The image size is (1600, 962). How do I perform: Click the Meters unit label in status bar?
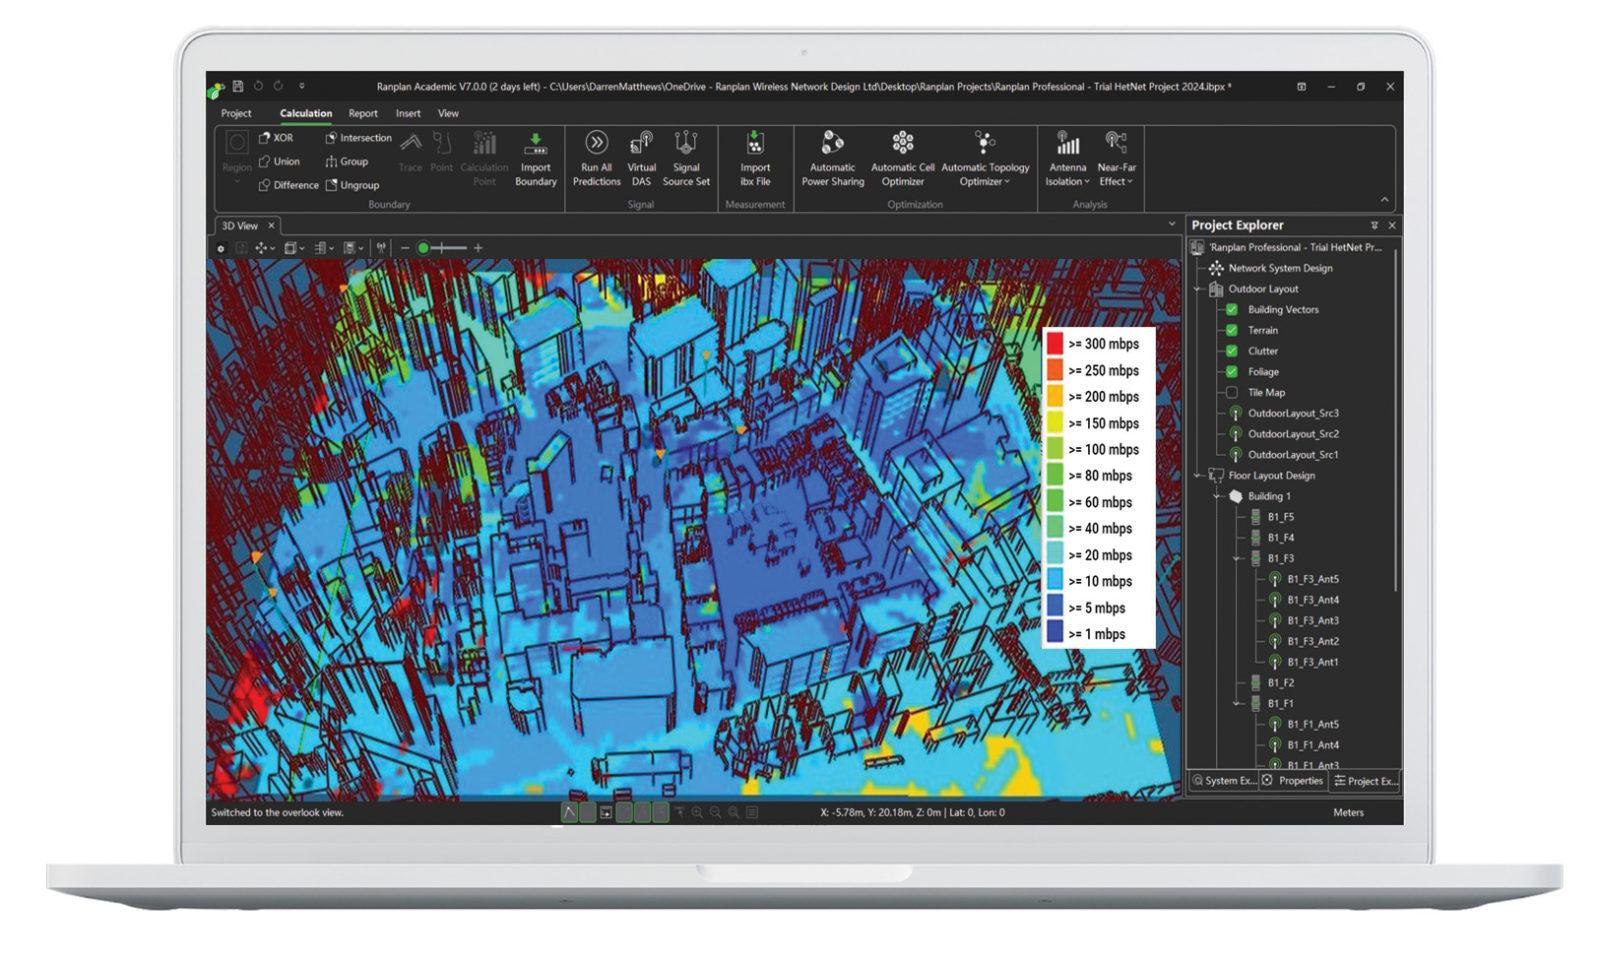pyautogui.click(x=1348, y=813)
